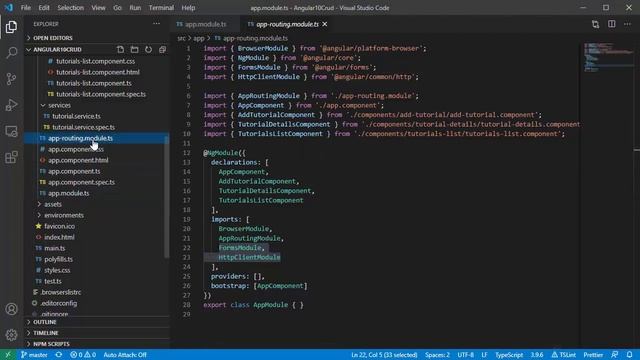Click the master branch indicator

[34, 355]
